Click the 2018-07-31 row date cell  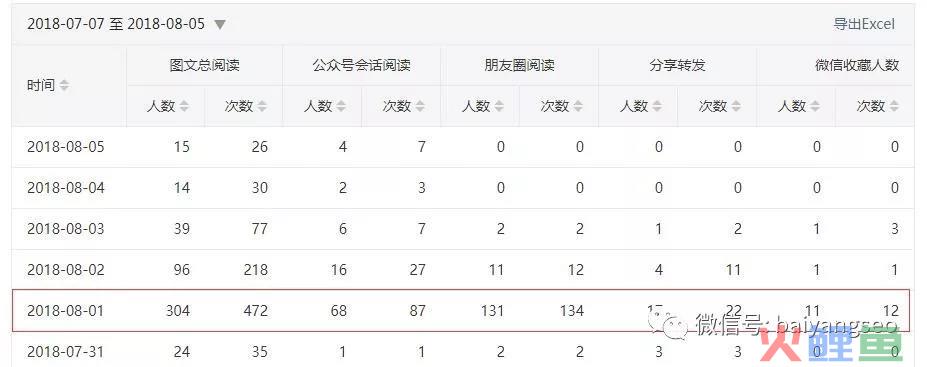[66, 352]
